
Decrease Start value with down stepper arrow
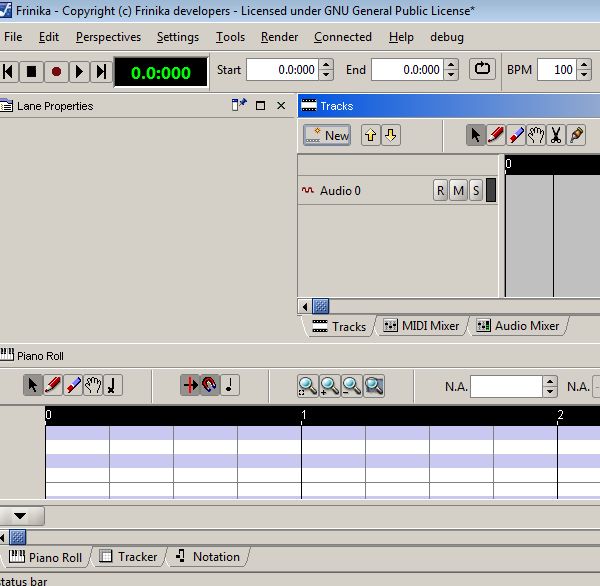click(326, 75)
